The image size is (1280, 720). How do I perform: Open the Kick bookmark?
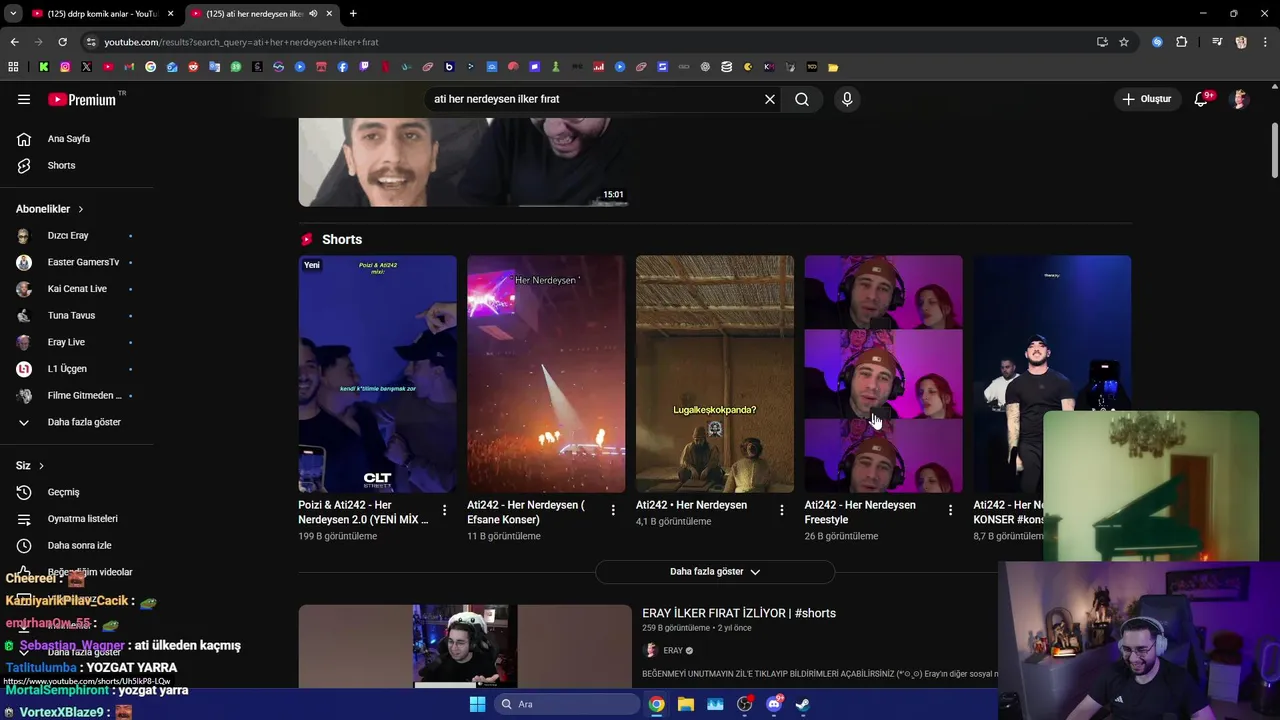(x=44, y=67)
